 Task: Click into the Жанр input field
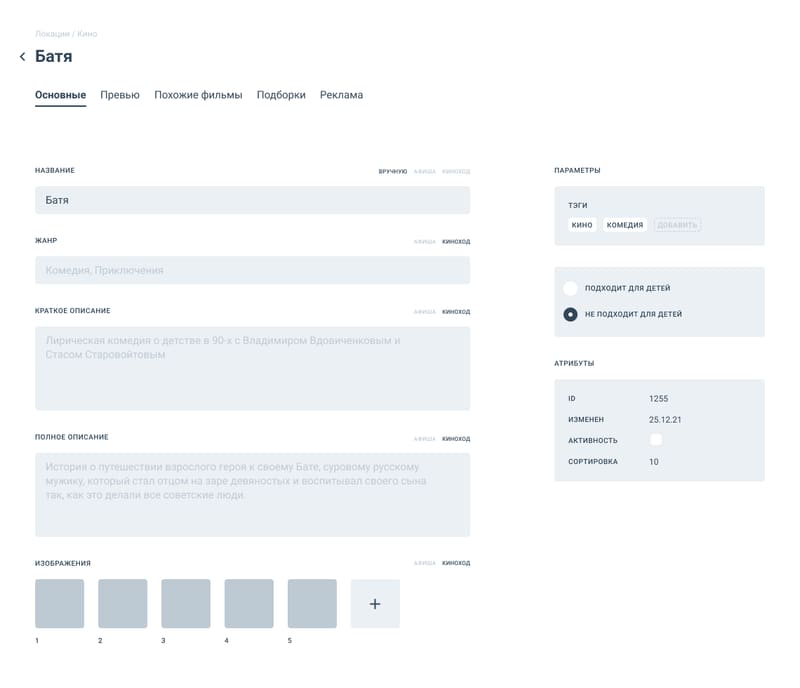pyautogui.click(x=253, y=270)
